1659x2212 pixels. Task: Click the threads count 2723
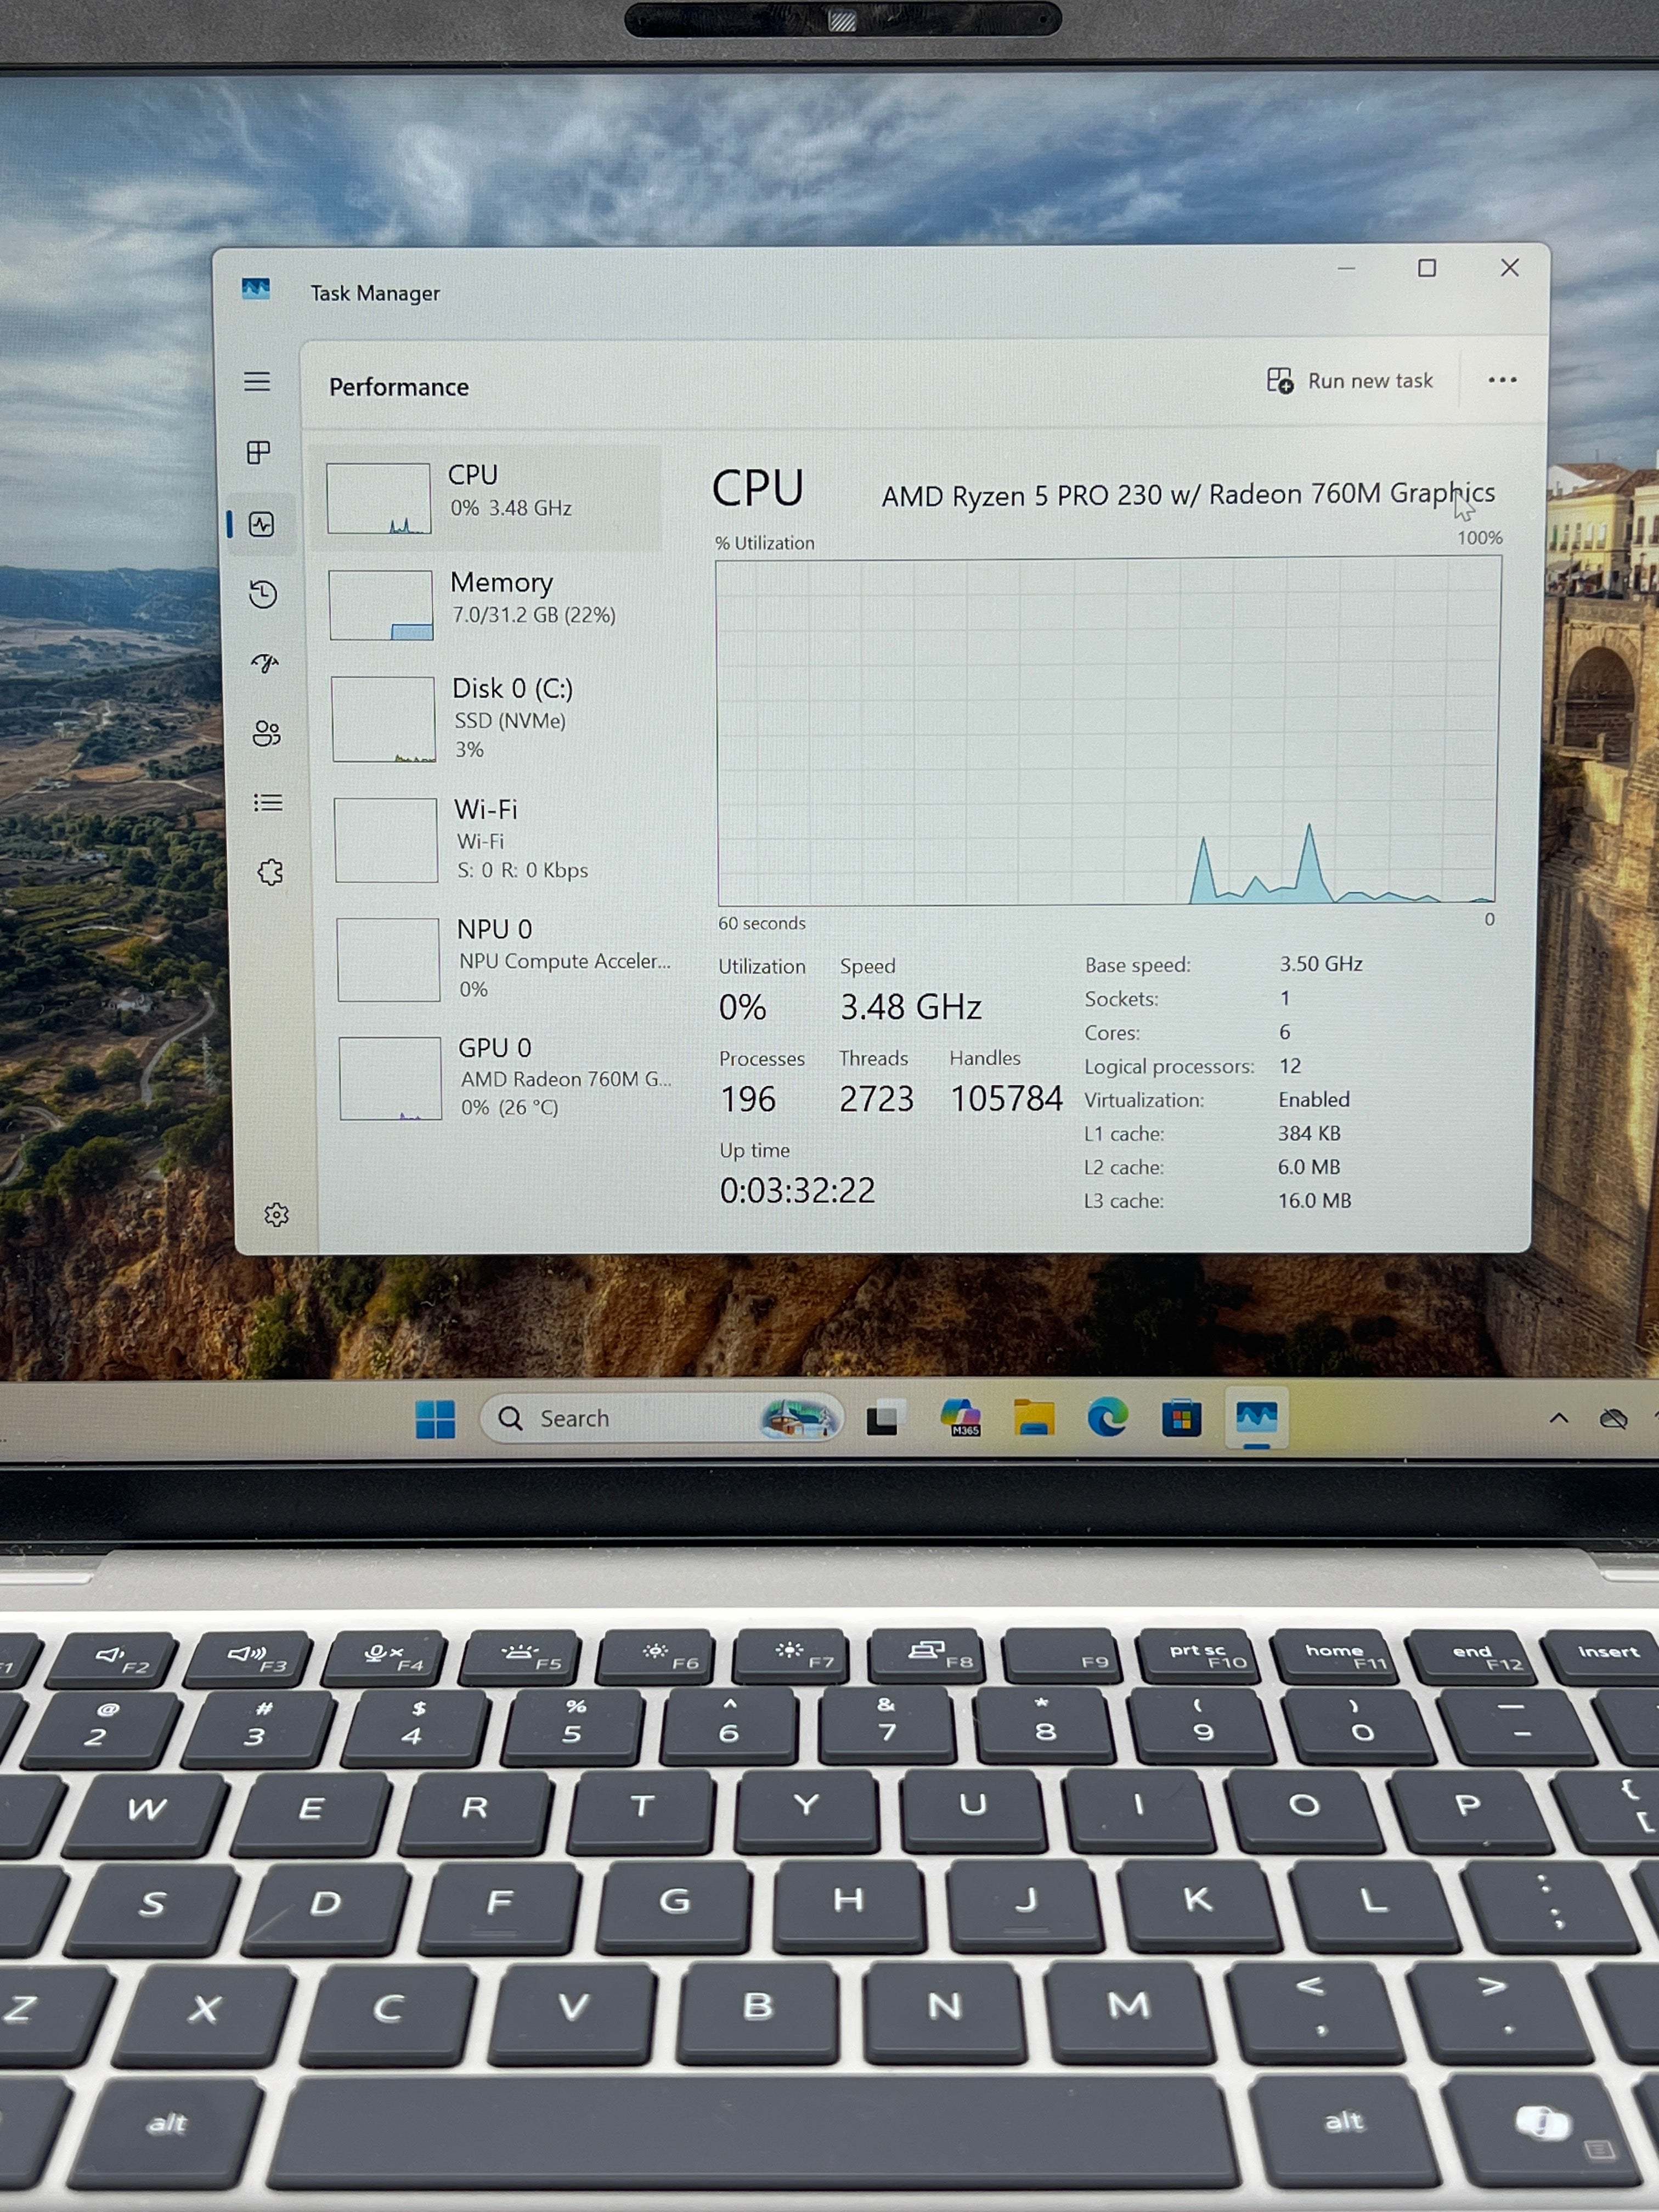pos(876,1099)
